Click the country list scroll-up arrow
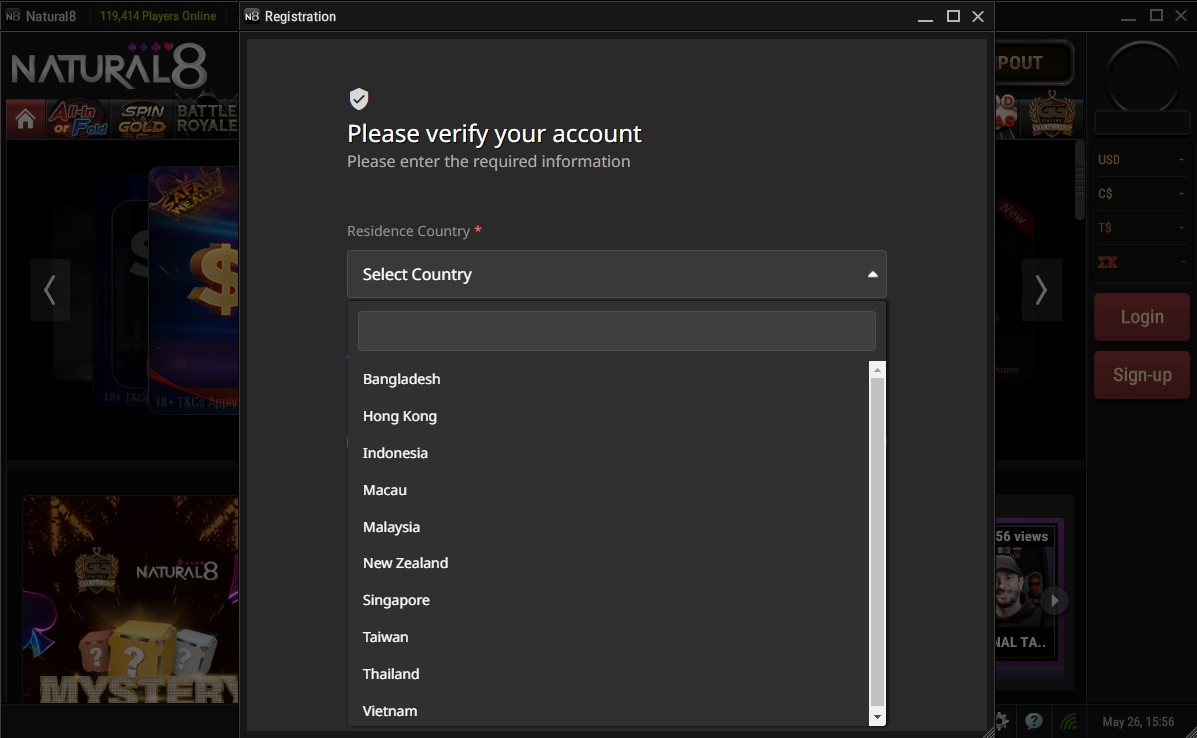Viewport: 1197px width, 738px height. click(877, 370)
